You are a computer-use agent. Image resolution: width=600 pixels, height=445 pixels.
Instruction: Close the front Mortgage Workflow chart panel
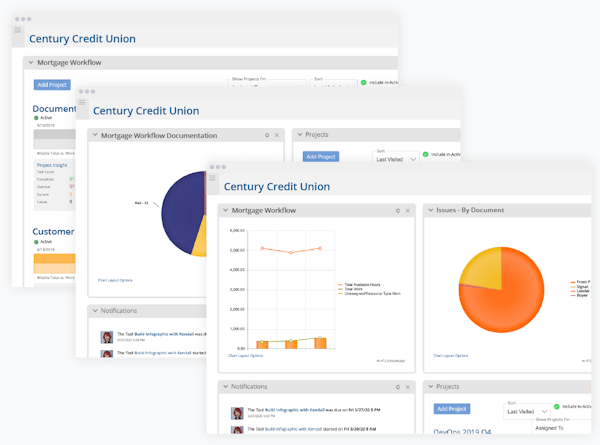(408, 211)
